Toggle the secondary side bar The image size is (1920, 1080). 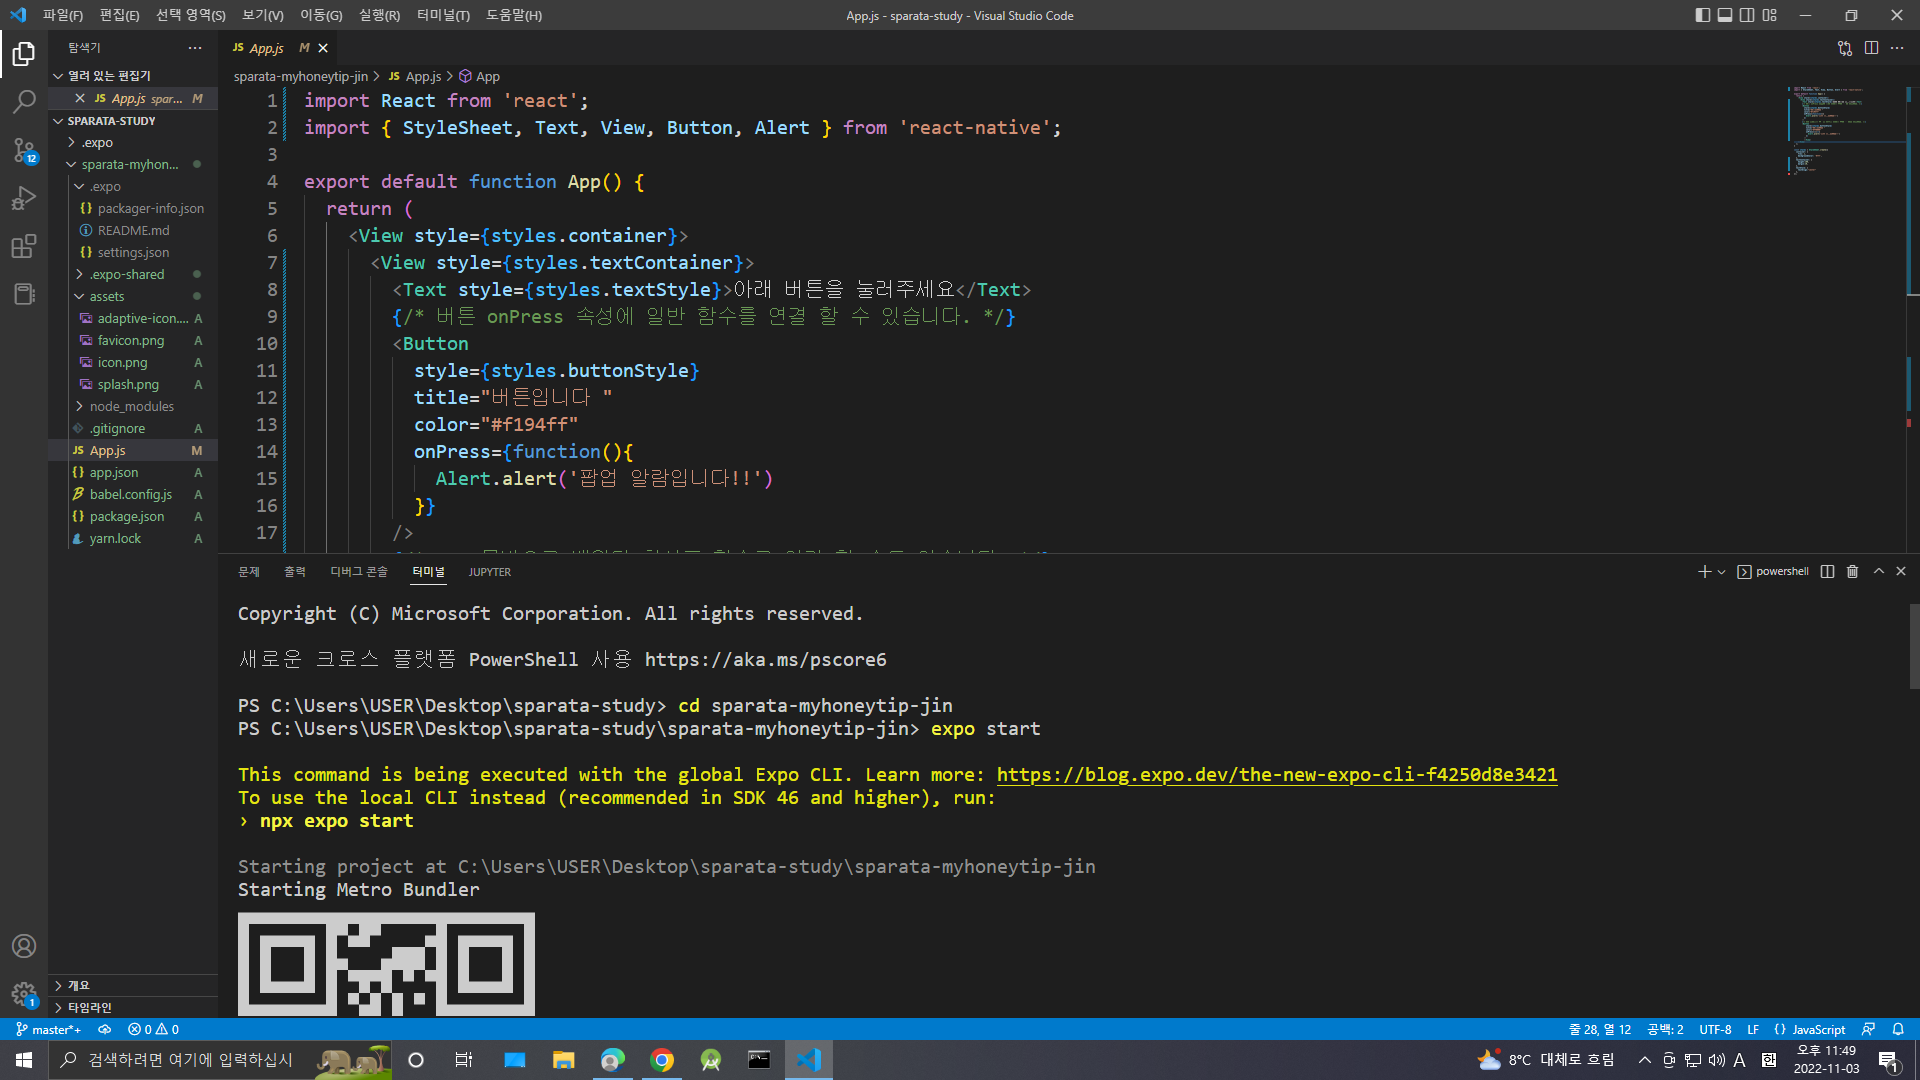(1747, 15)
